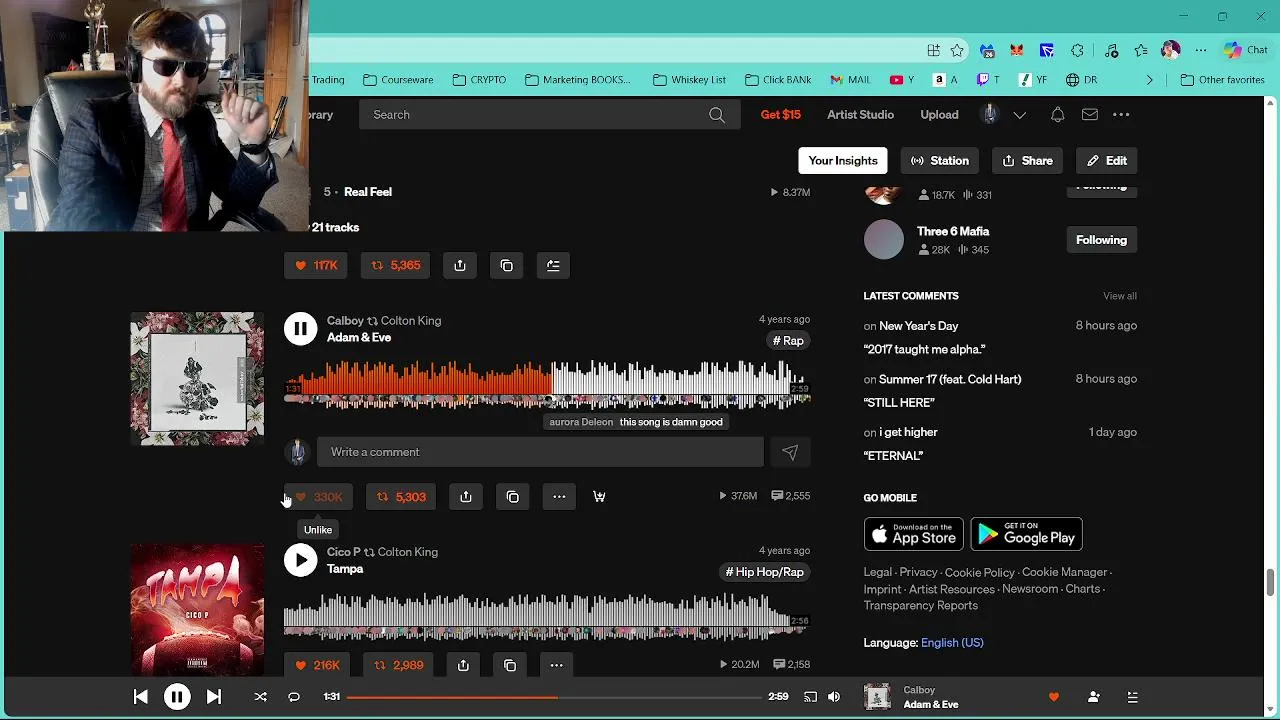Unlike current track via player bar heart
The image size is (1280, 720).
point(1053,697)
